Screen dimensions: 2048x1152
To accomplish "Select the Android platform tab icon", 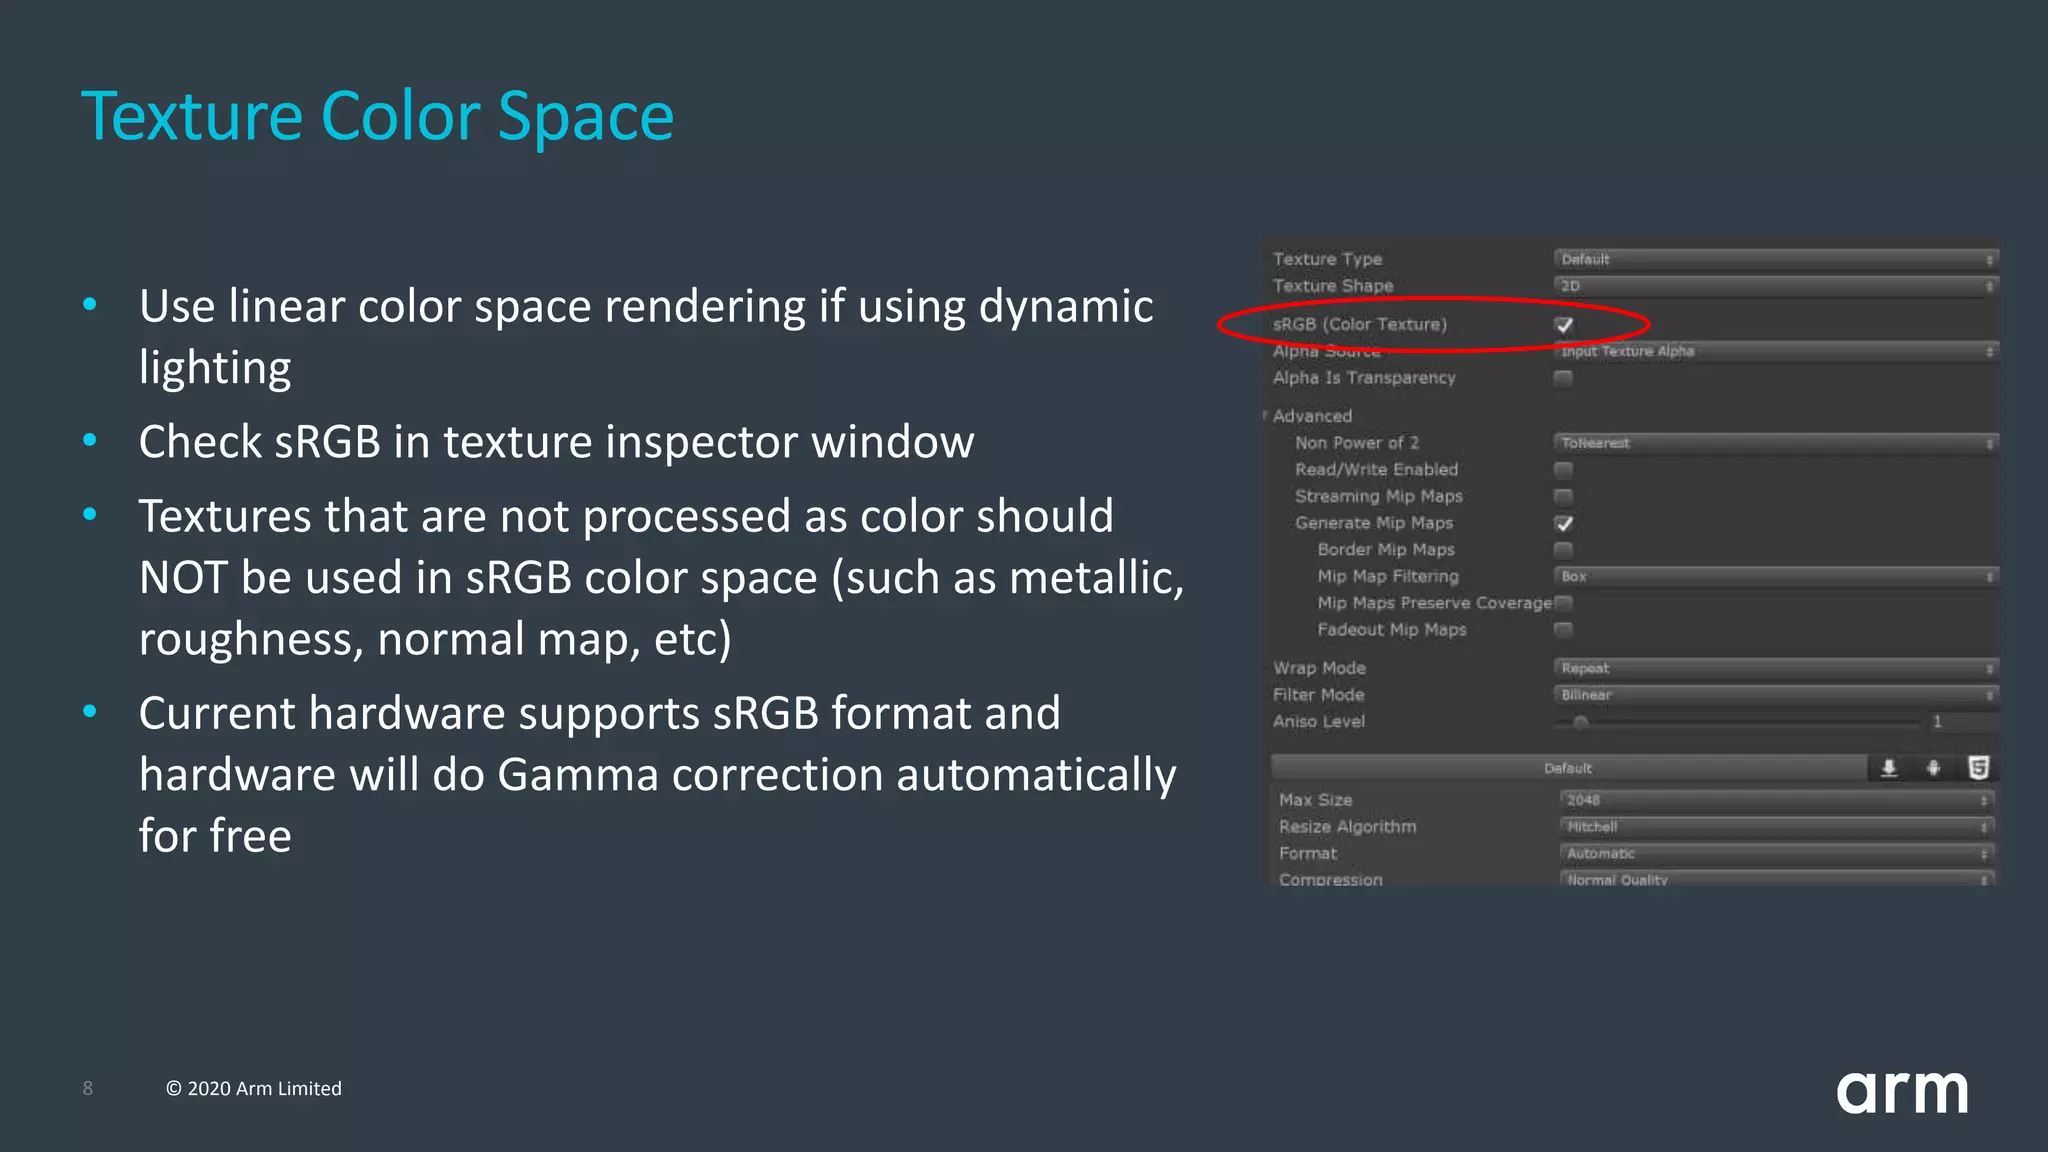I will point(1933,768).
